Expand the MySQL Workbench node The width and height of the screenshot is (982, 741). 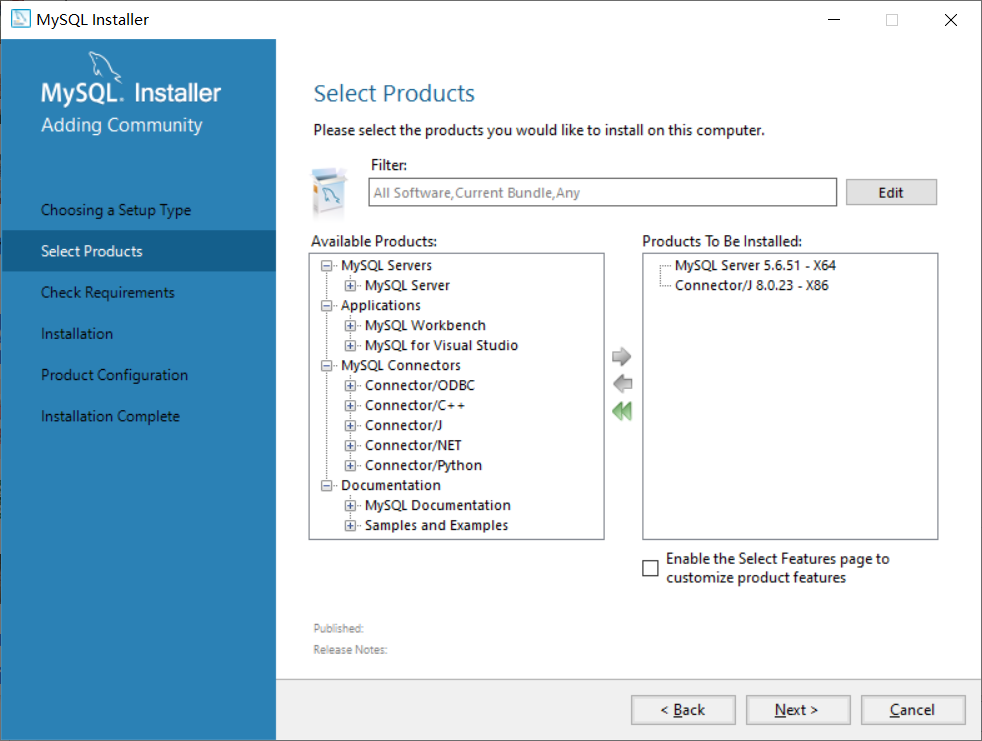(350, 326)
